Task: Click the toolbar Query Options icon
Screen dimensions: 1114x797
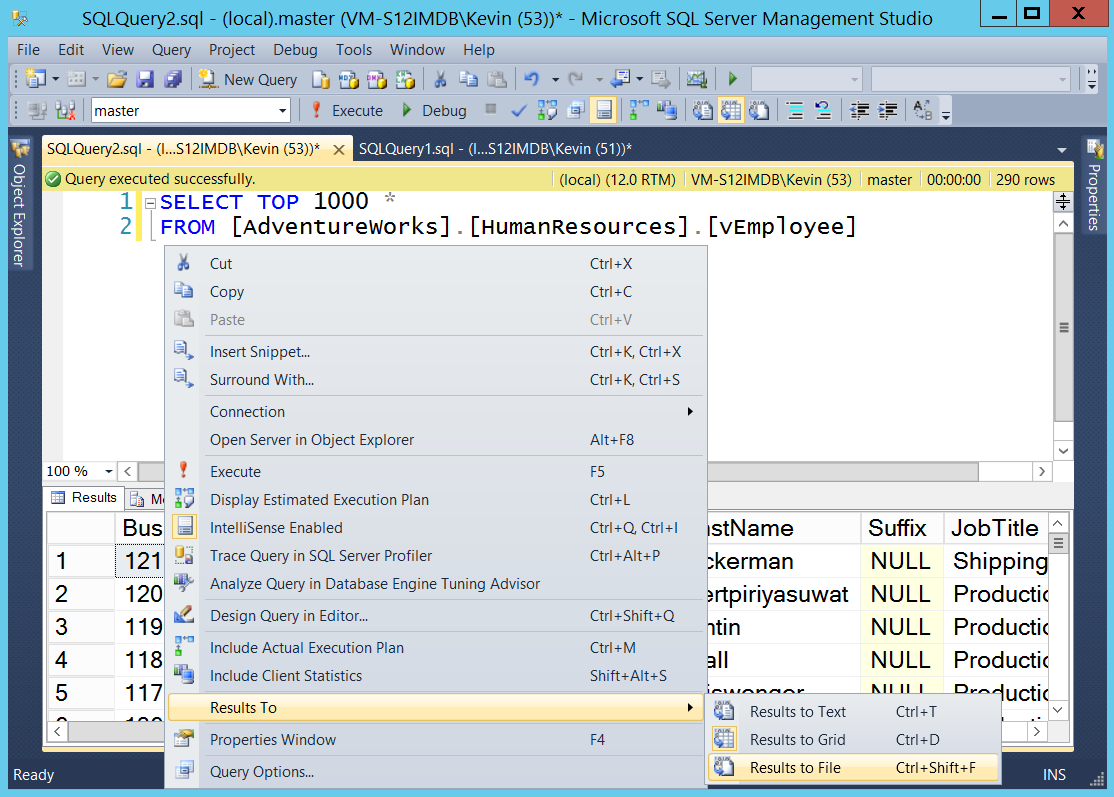Action: 575,111
